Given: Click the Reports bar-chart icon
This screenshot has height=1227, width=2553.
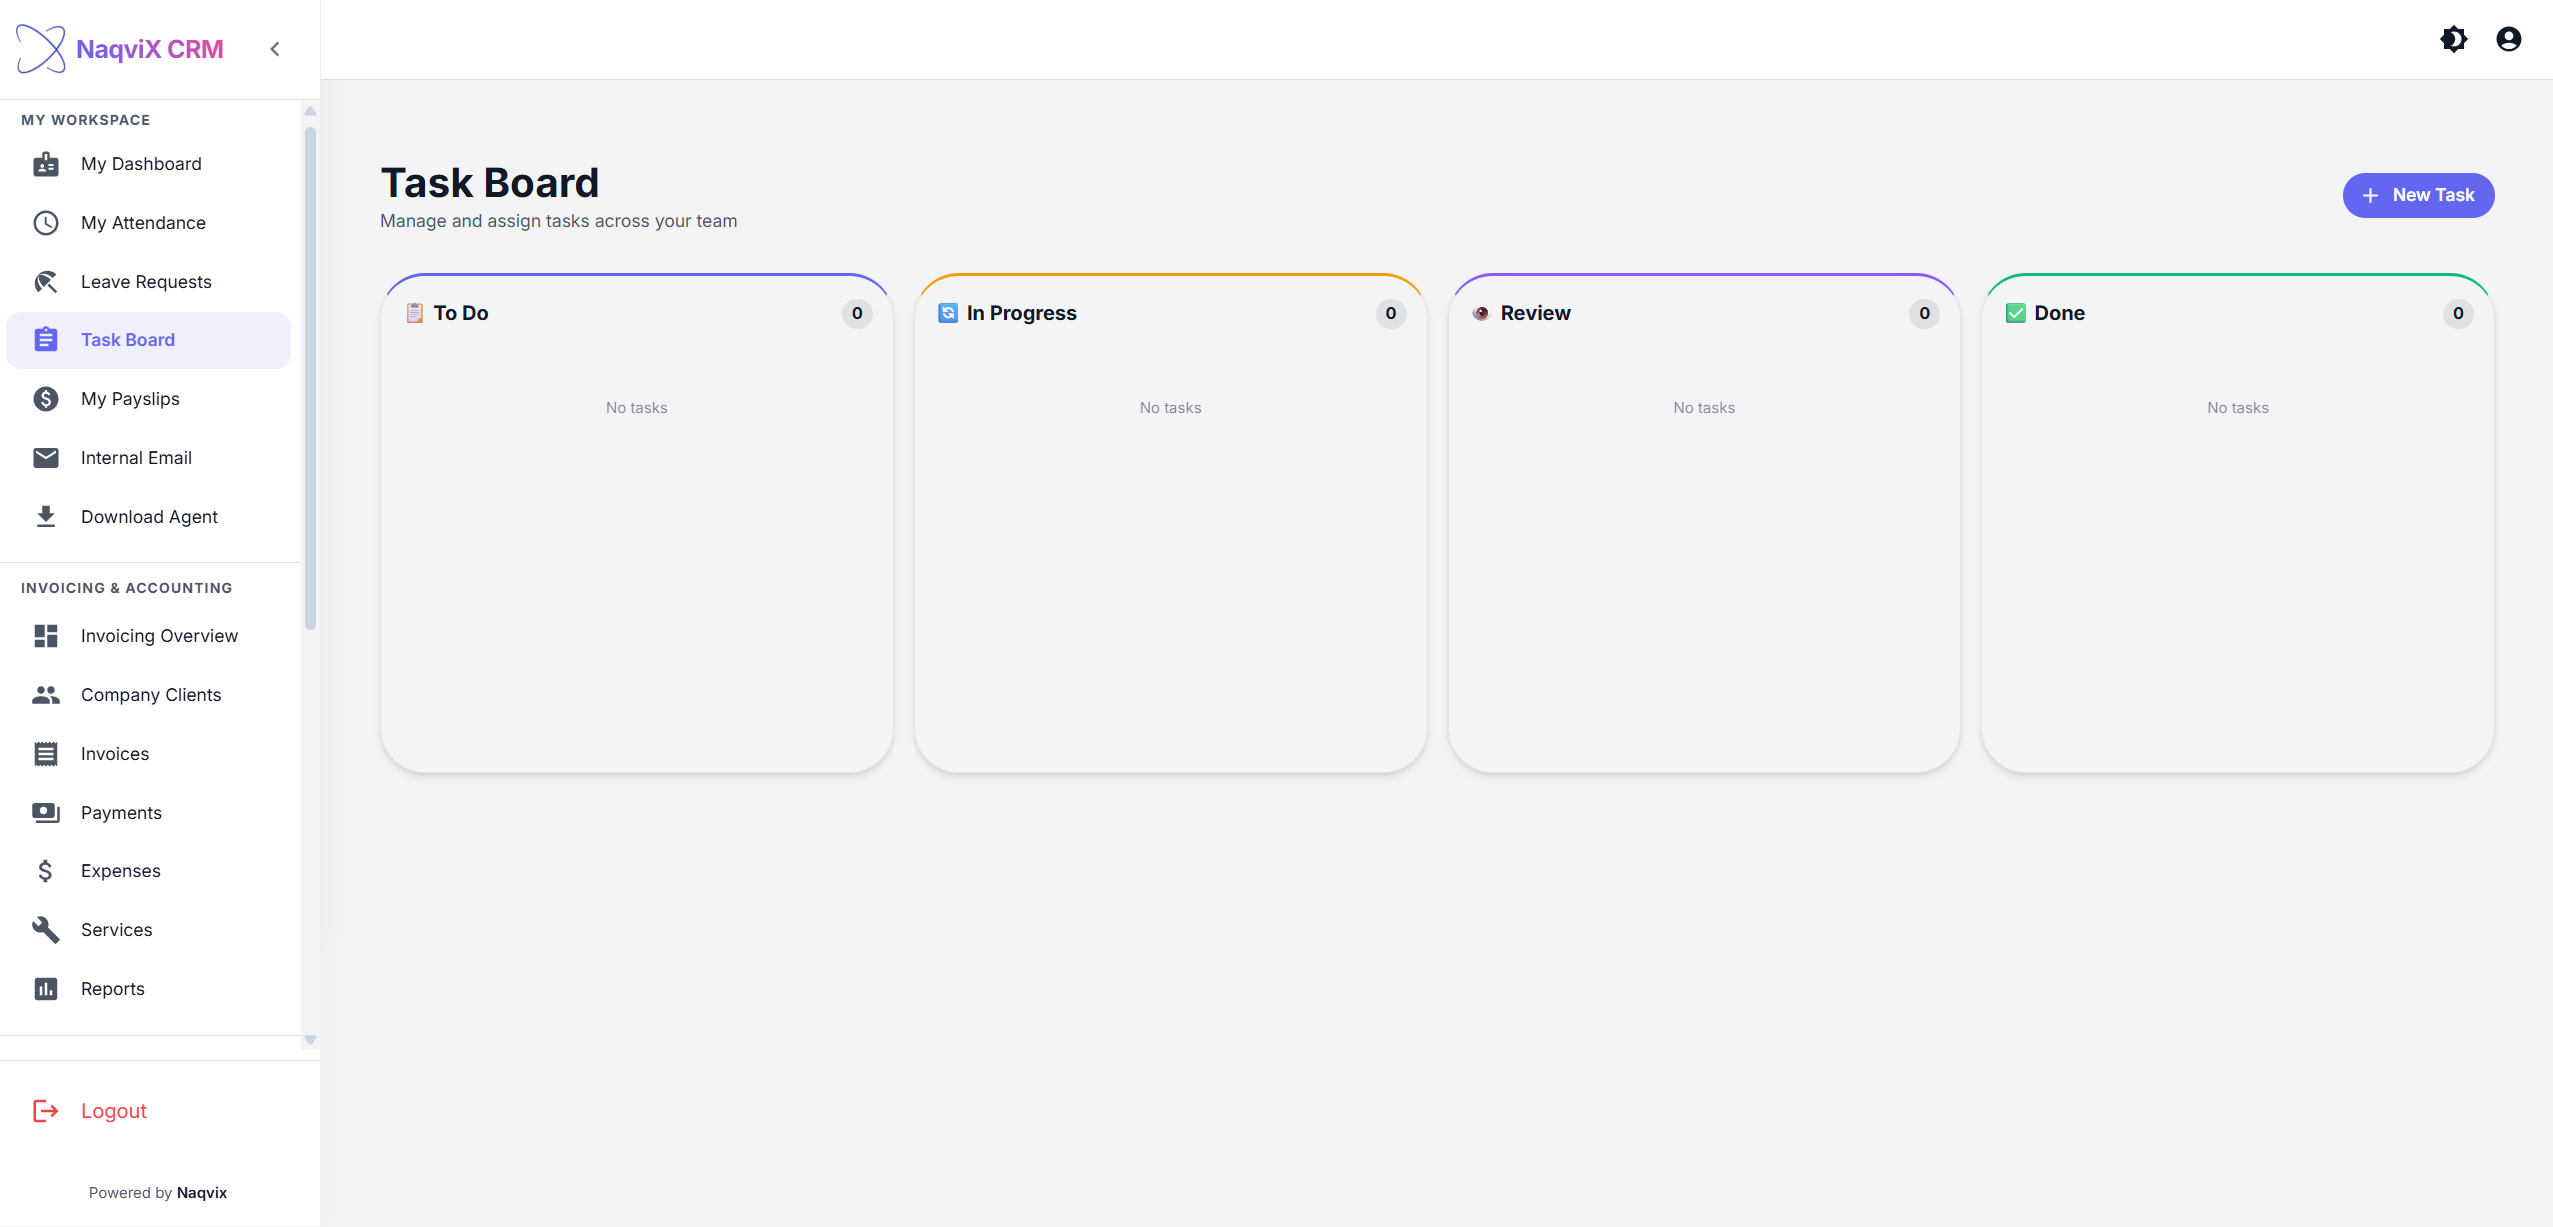Looking at the screenshot, I should point(46,988).
